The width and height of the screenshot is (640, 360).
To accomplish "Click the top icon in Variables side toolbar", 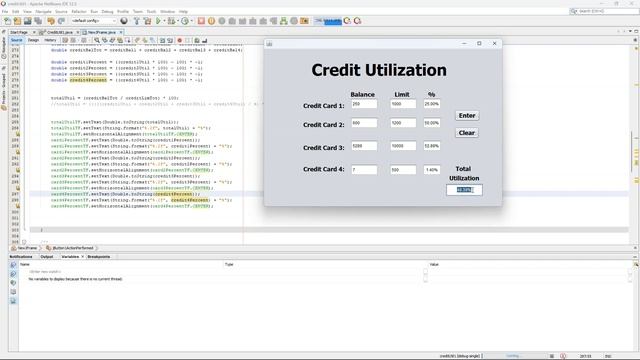I will click(x=13, y=265).
